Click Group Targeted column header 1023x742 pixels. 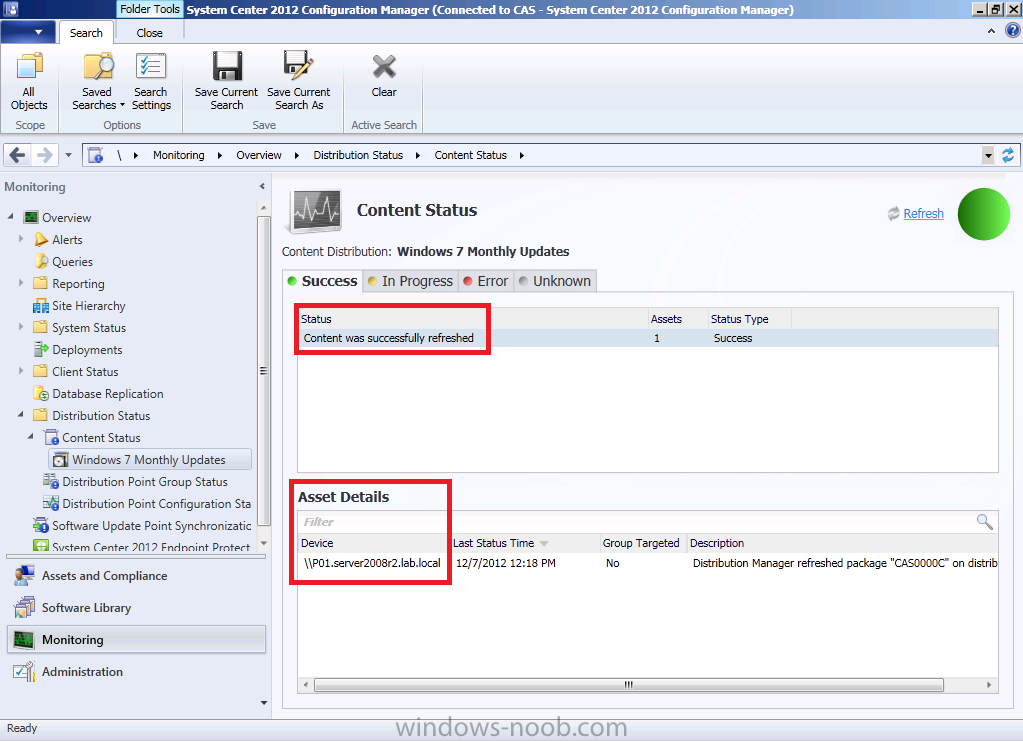point(643,543)
